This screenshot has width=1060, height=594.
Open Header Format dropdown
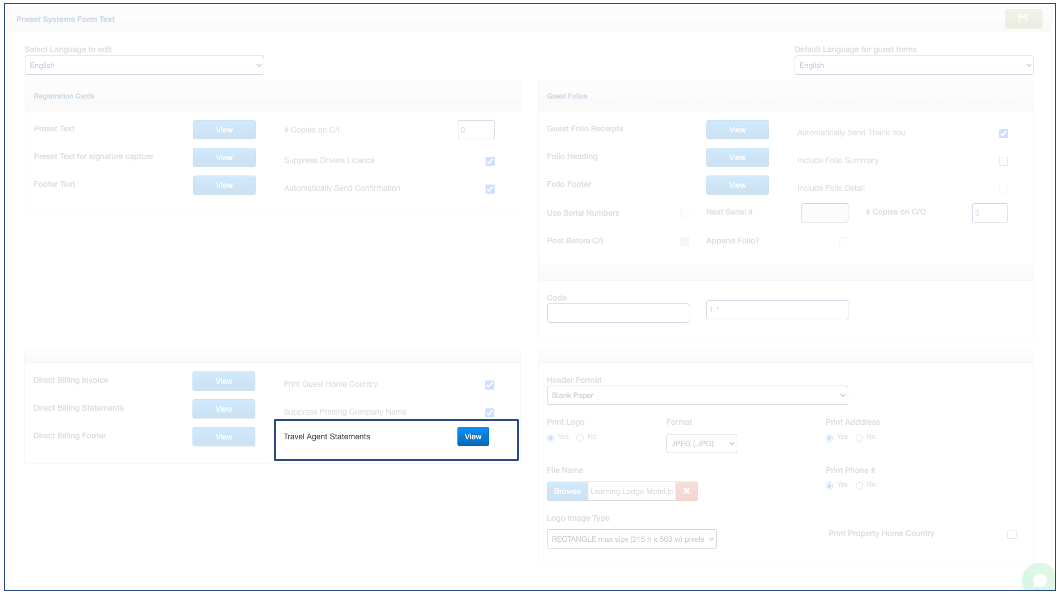coord(697,395)
